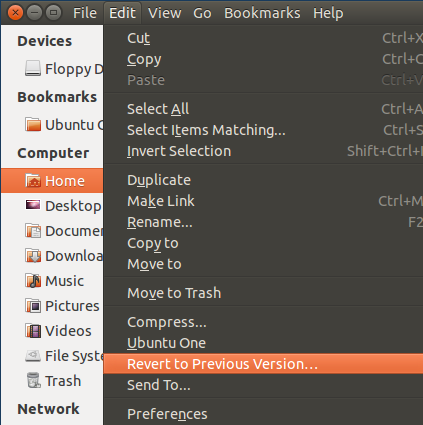This screenshot has width=423, height=425.
Task: Open the Trash icon in sidebar
Action: [x=33, y=380]
